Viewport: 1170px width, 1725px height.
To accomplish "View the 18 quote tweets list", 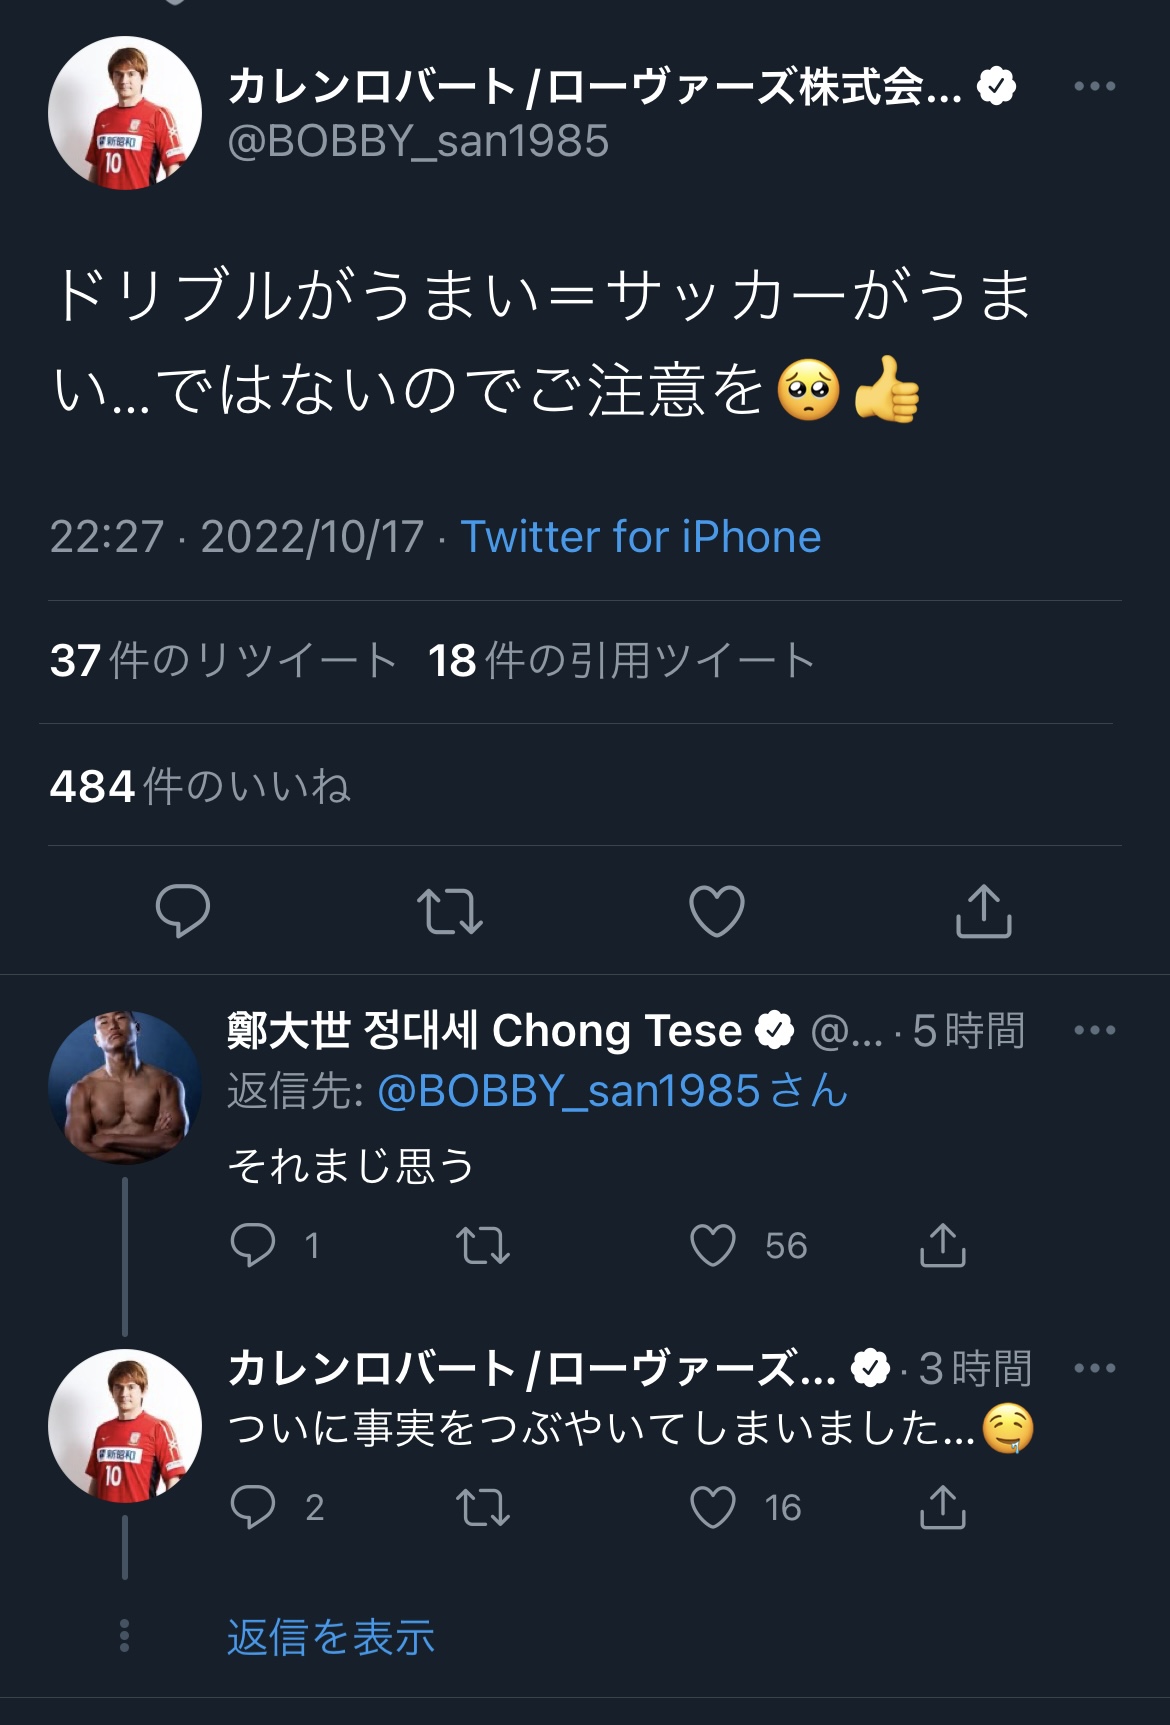I will [621, 661].
